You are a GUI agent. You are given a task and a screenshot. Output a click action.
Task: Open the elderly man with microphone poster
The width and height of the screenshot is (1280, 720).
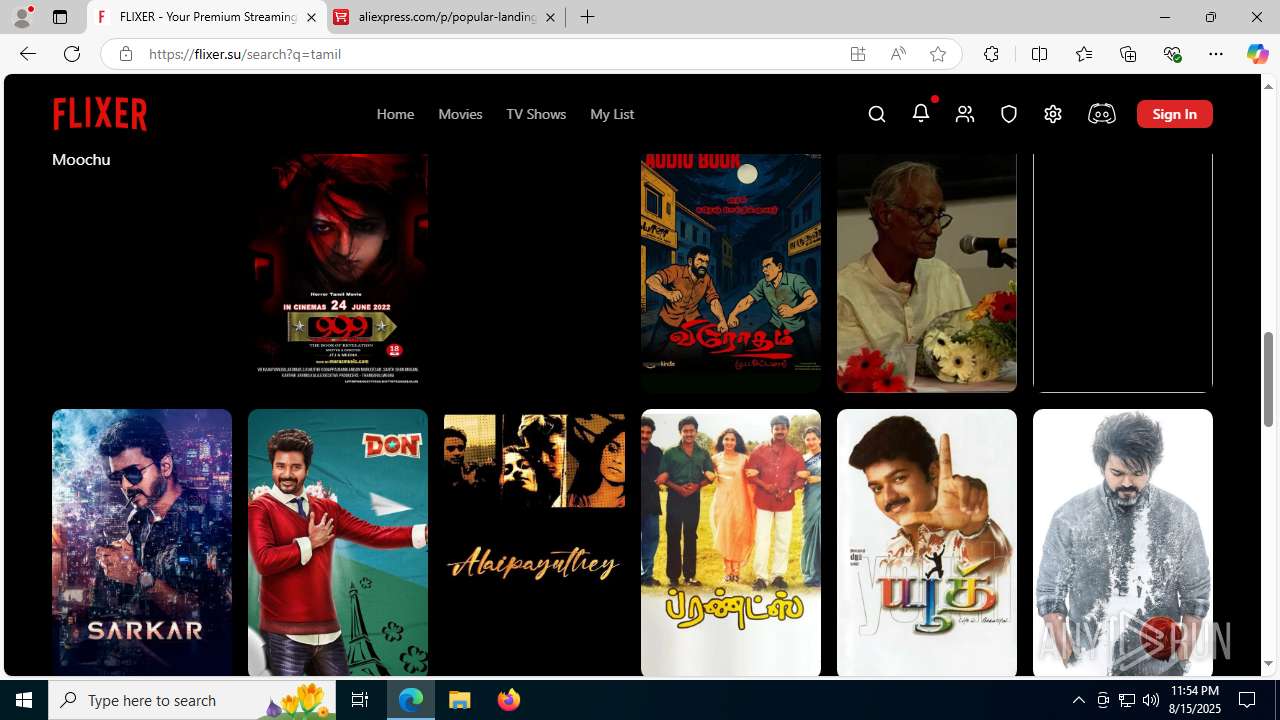[x=927, y=272]
